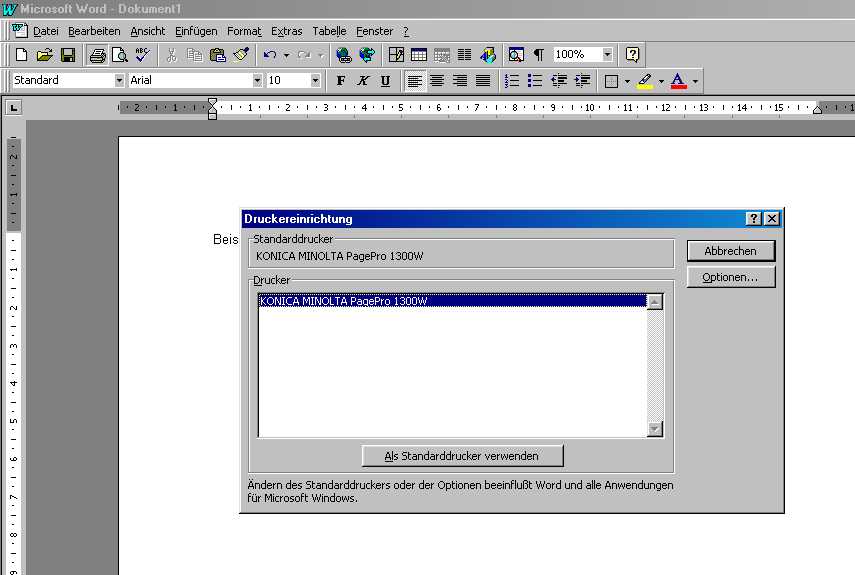Click printer list scrollbar down arrow
The height and width of the screenshot is (575, 855).
[655, 429]
